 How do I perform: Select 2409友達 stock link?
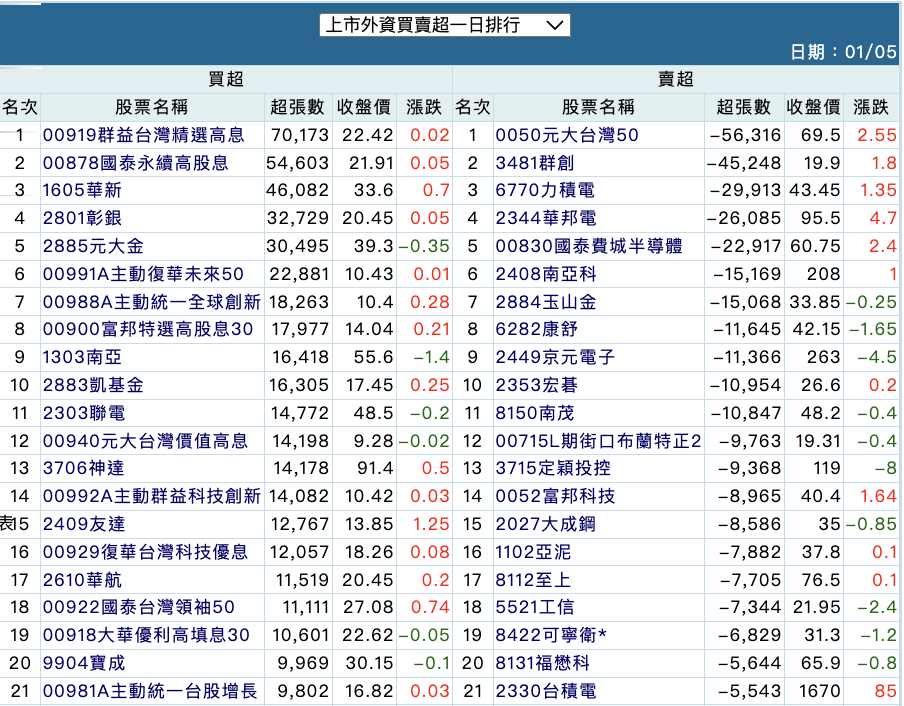[82, 524]
